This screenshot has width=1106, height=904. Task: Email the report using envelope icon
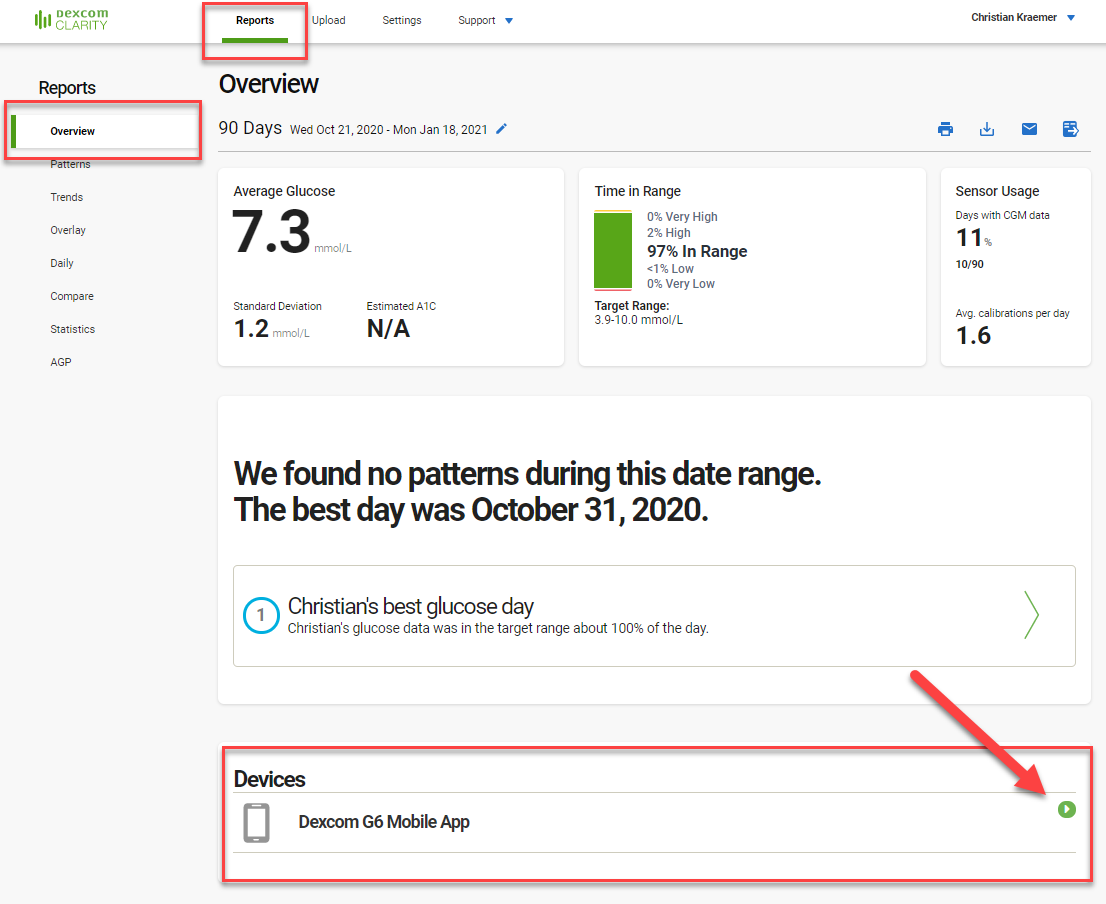pyautogui.click(x=1029, y=129)
